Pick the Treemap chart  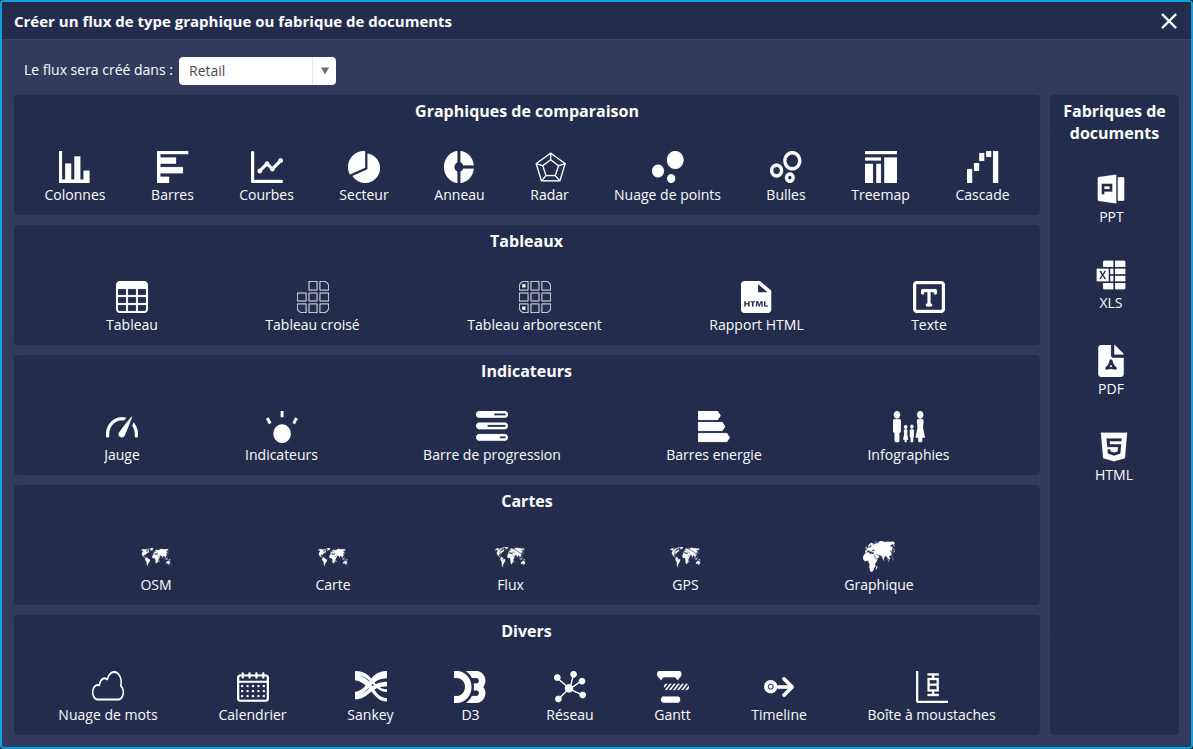coord(880,176)
